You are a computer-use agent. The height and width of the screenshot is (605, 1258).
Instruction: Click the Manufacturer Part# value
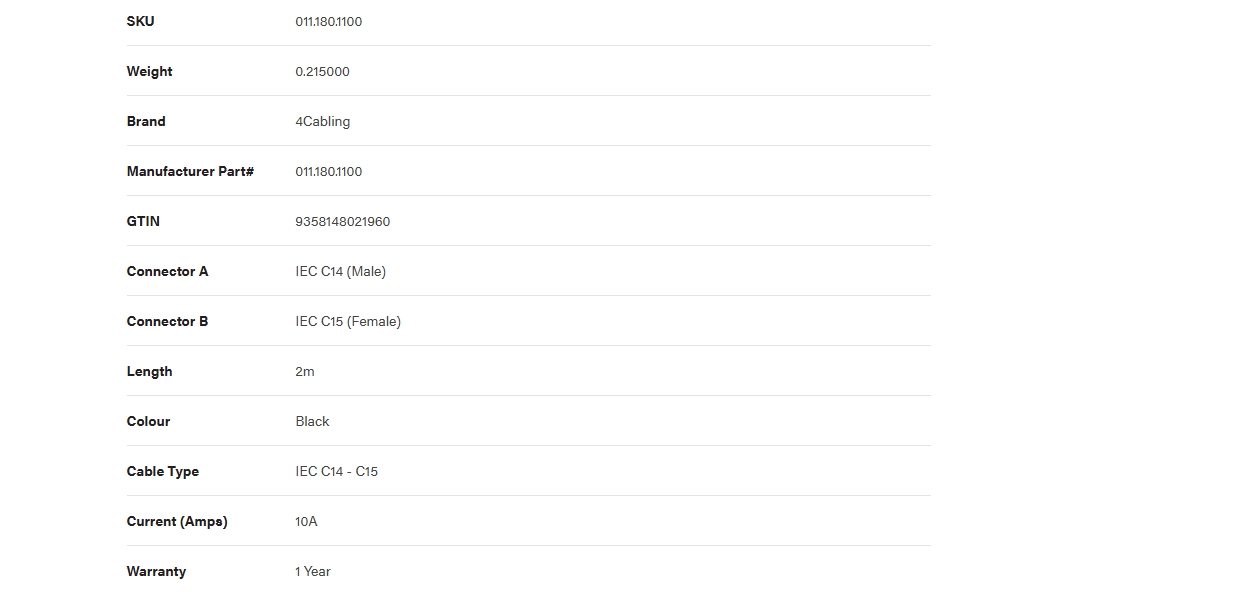(329, 171)
